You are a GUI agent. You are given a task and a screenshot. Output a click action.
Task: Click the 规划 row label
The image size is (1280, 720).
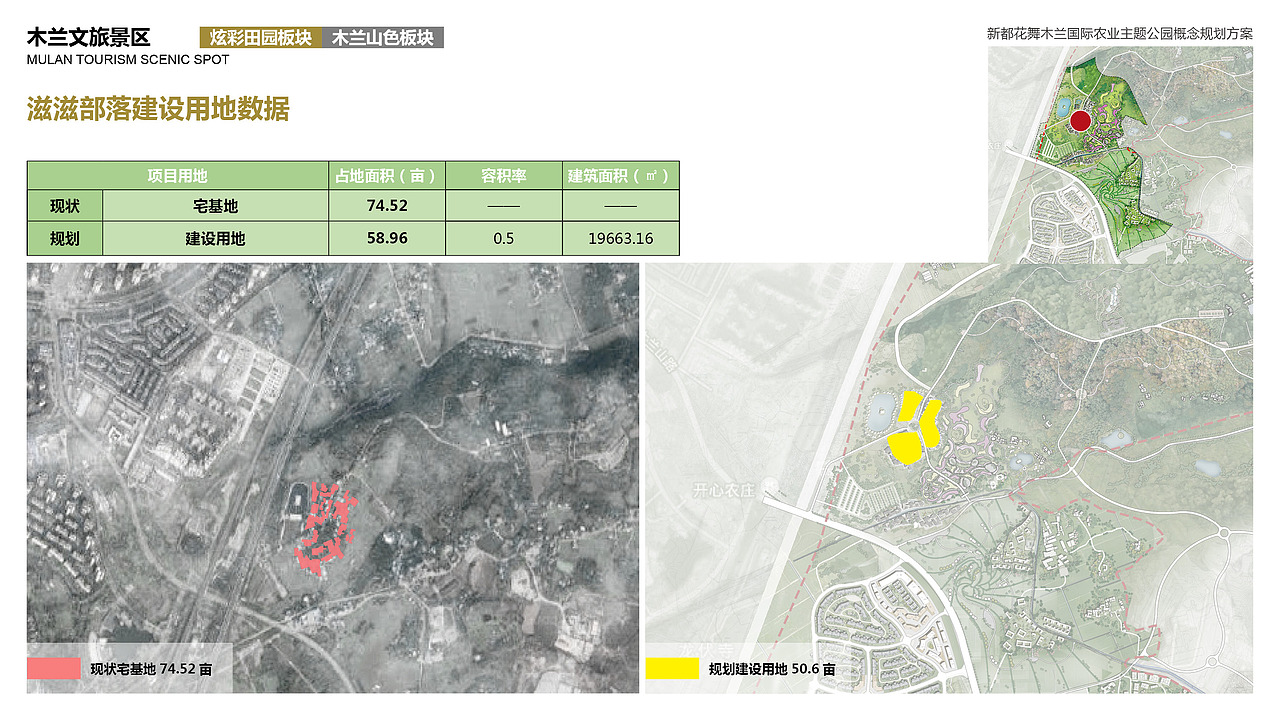(x=65, y=239)
